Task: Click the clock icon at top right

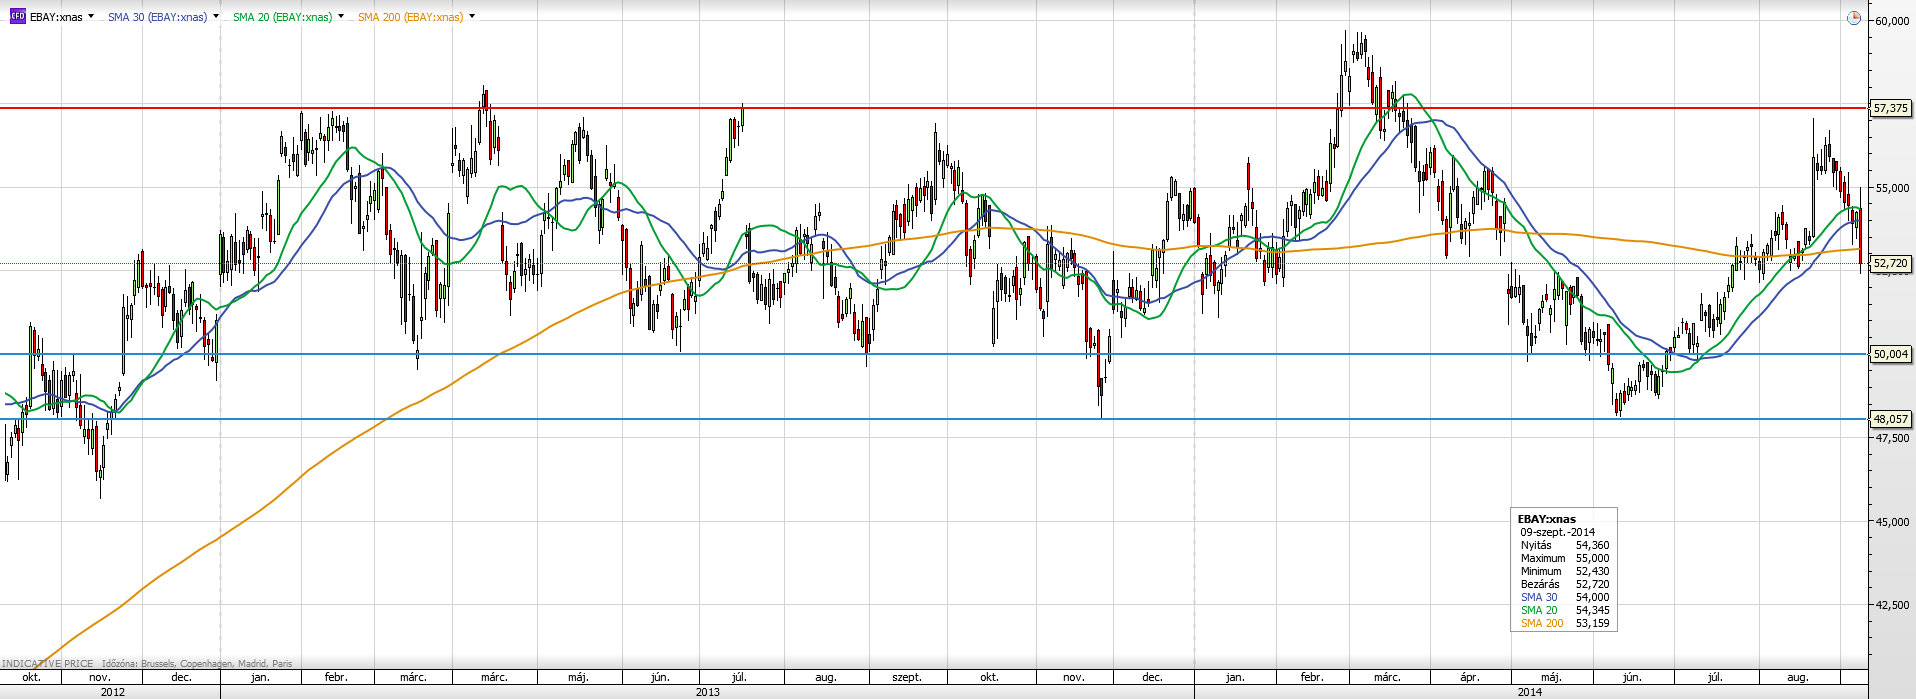Action: point(1853,18)
